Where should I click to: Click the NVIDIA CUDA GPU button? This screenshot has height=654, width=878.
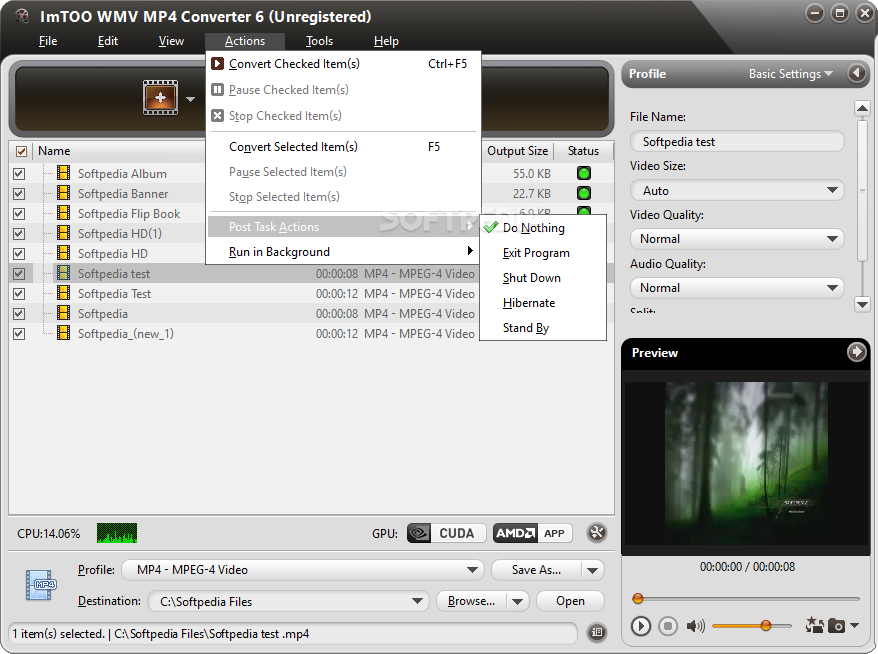(446, 533)
